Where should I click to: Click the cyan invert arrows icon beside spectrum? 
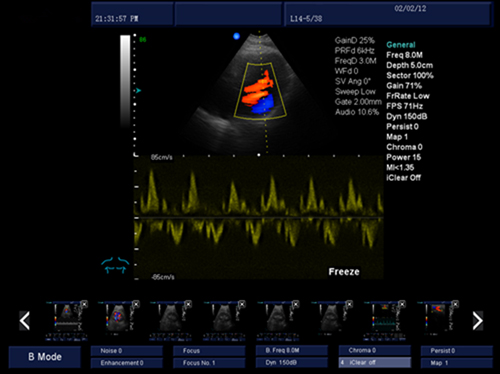[x=115, y=265]
